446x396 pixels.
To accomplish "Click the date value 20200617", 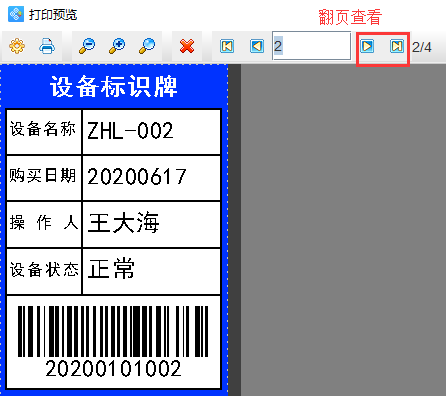I will pyautogui.click(x=137, y=177).
